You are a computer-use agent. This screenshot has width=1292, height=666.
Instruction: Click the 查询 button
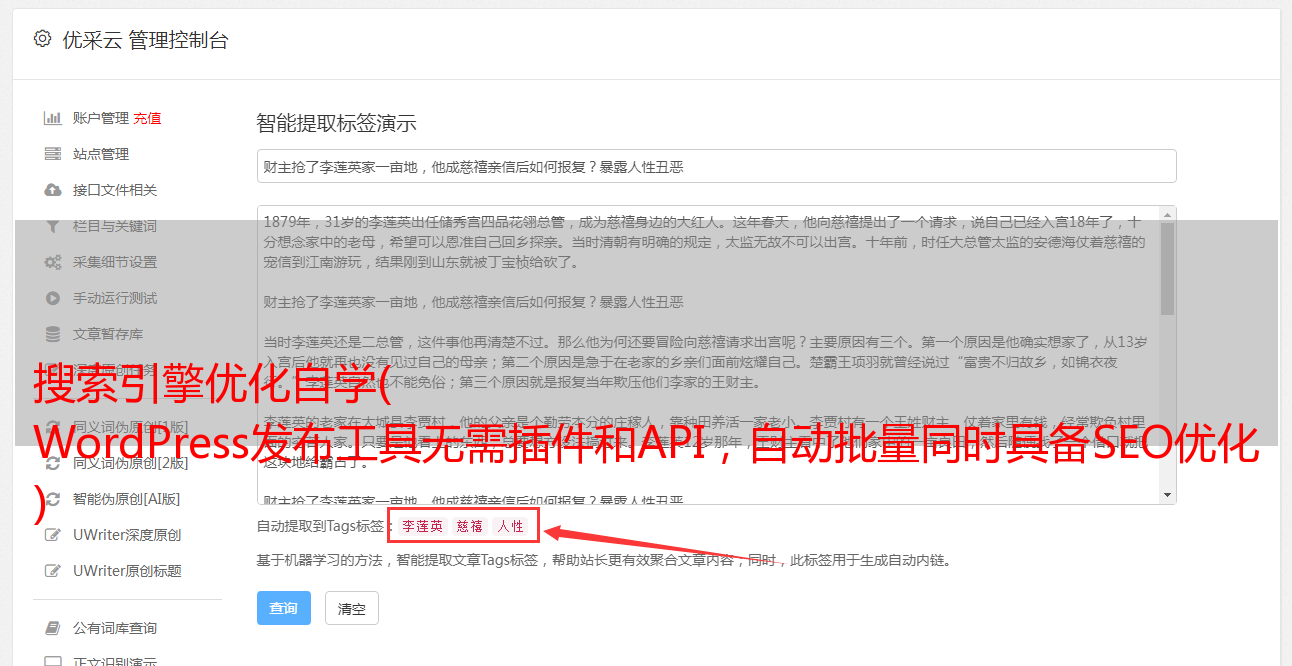pos(284,608)
